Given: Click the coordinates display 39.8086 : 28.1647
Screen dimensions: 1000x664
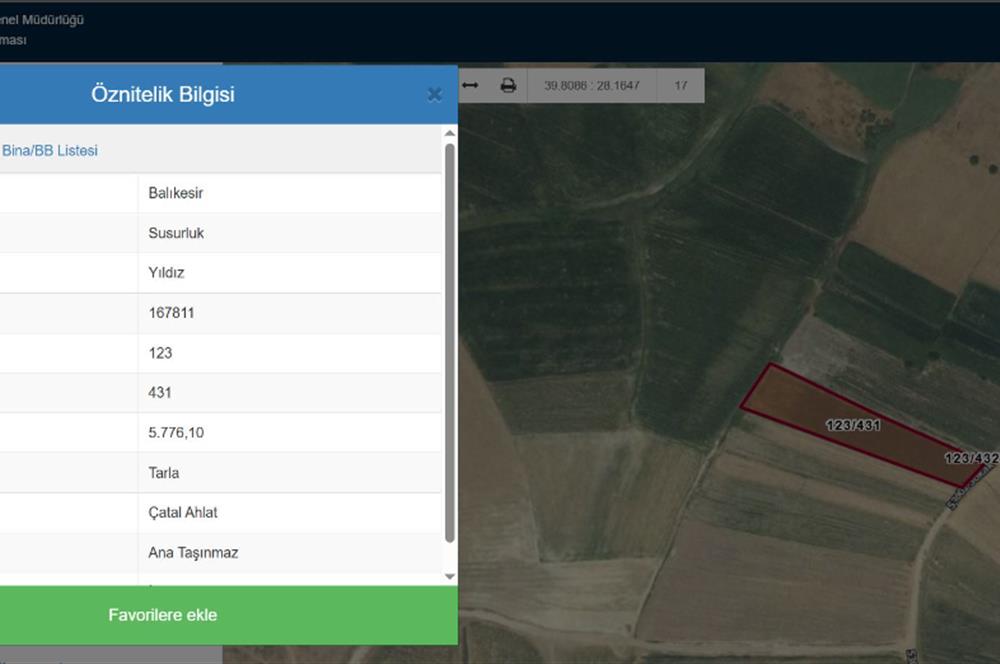Looking at the screenshot, I should pyautogui.click(x=592, y=86).
